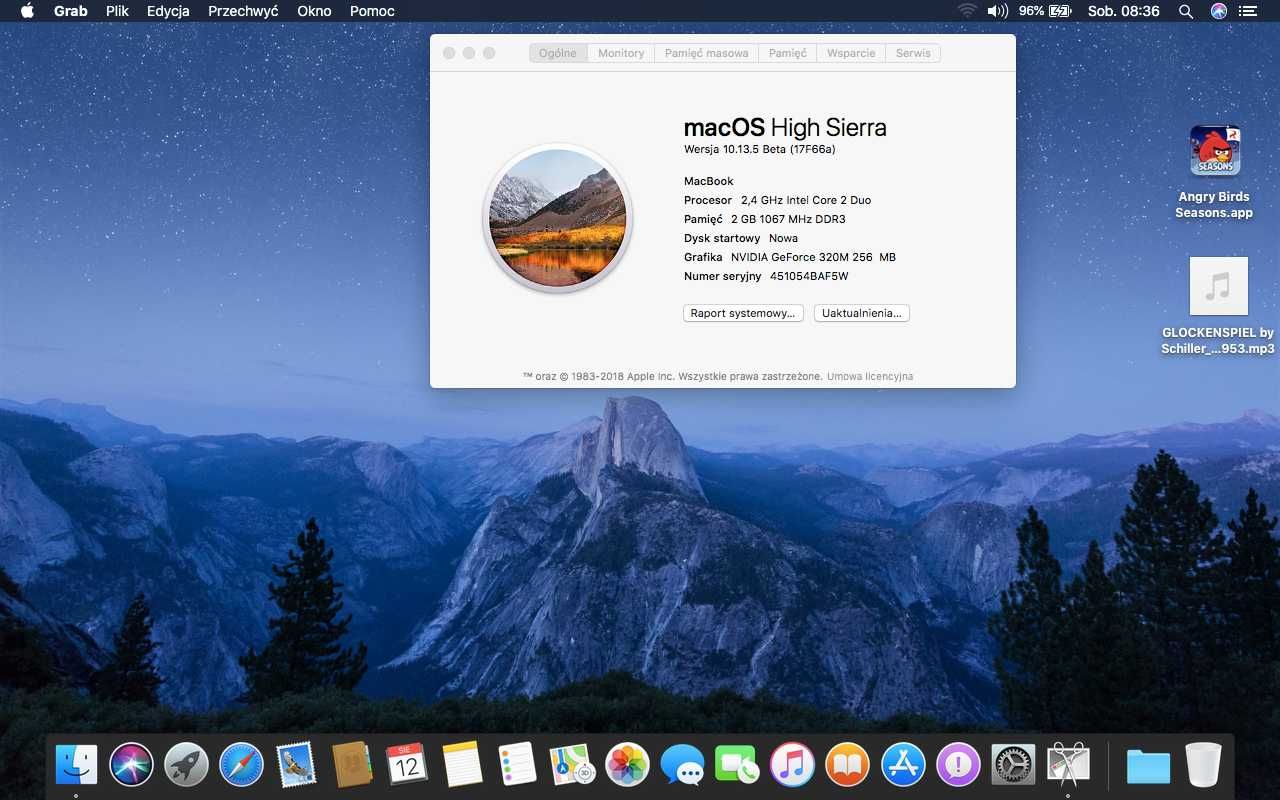Open System Preferences gear icon
The height and width of the screenshot is (800, 1280).
(1013, 765)
